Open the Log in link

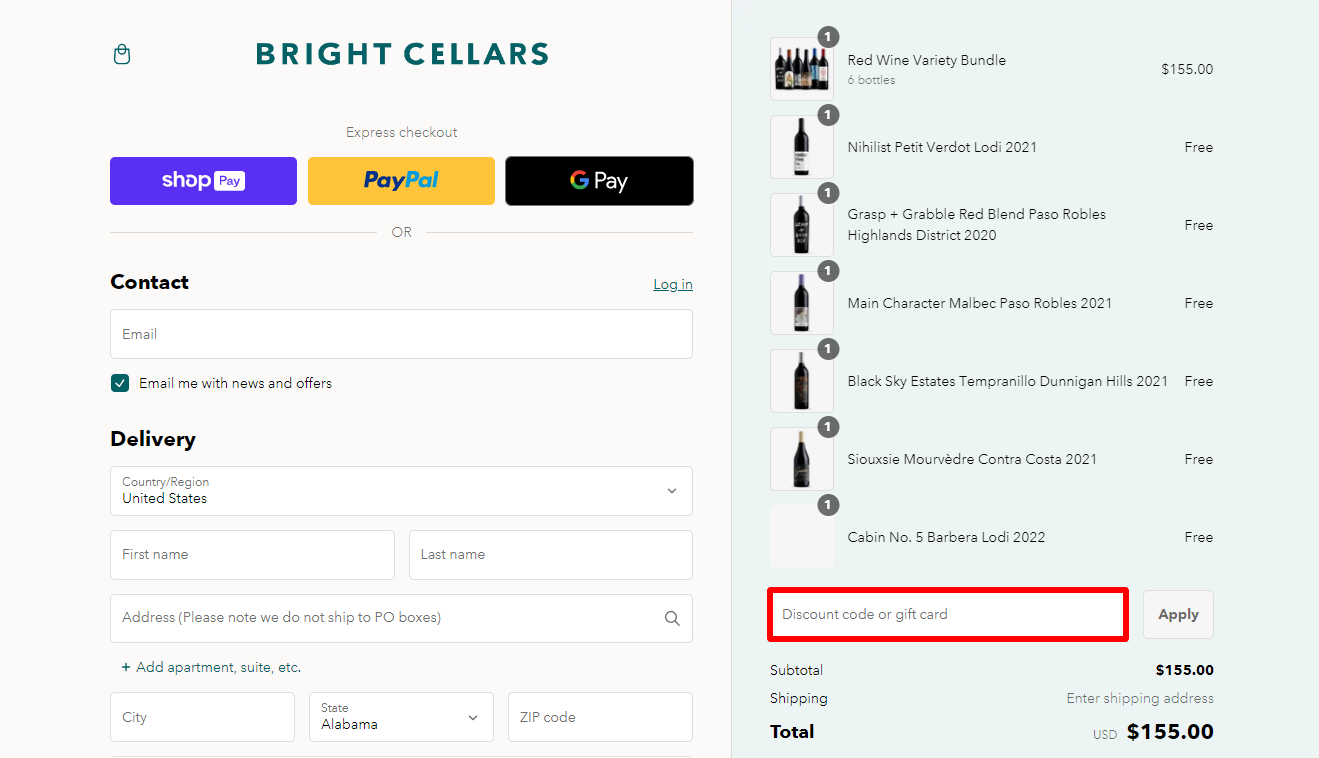pyautogui.click(x=672, y=284)
